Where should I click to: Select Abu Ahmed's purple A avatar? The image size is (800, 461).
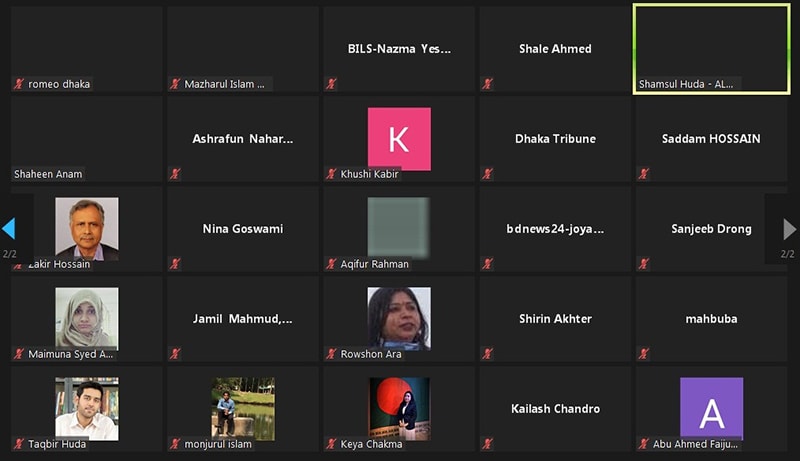pyautogui.click(x=711, y=408)
